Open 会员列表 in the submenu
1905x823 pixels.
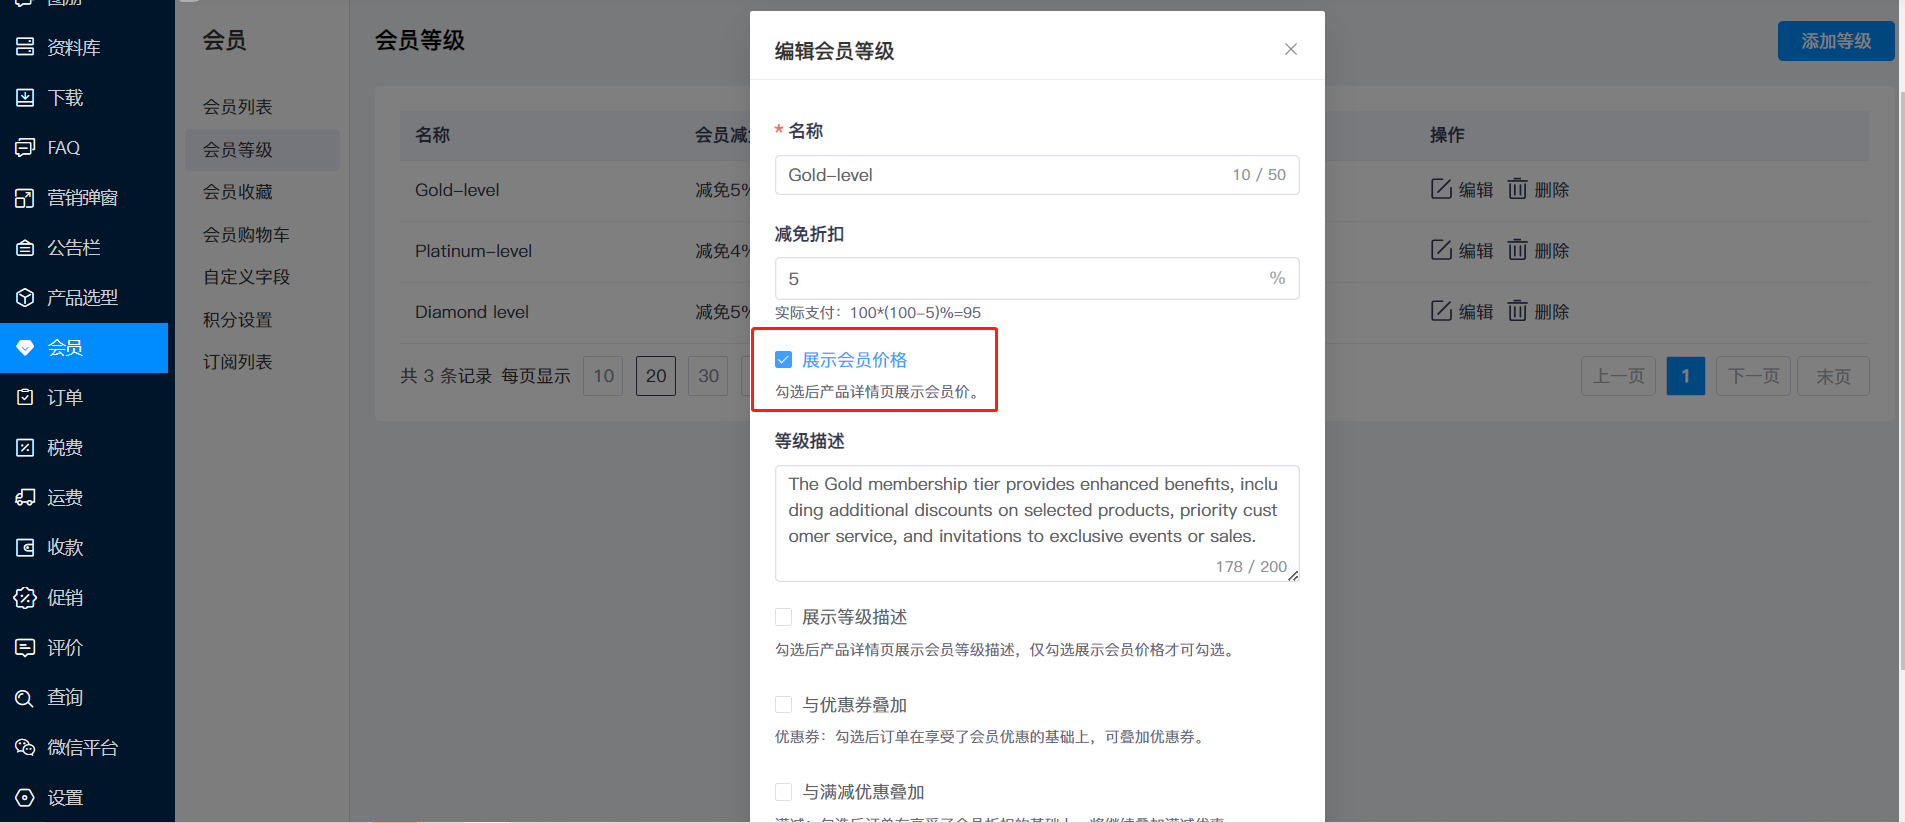tap(238, 107)
